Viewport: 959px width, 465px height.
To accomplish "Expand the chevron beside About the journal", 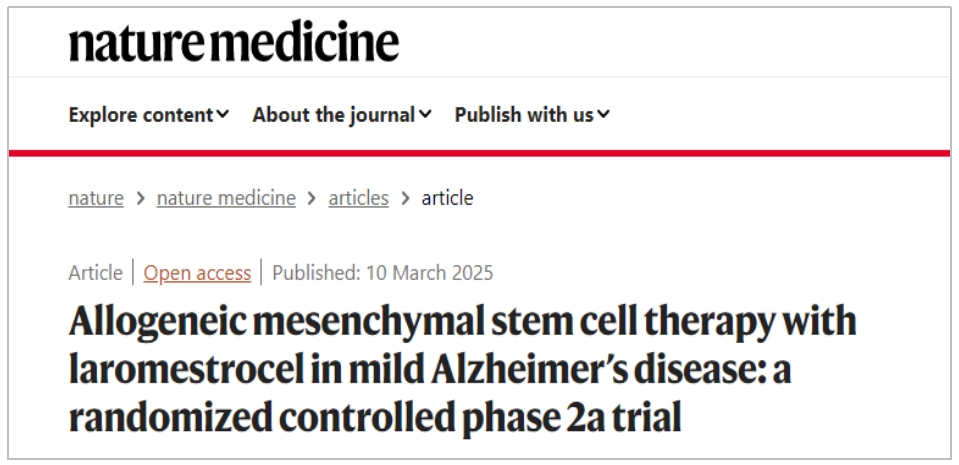I will [426, 115].
